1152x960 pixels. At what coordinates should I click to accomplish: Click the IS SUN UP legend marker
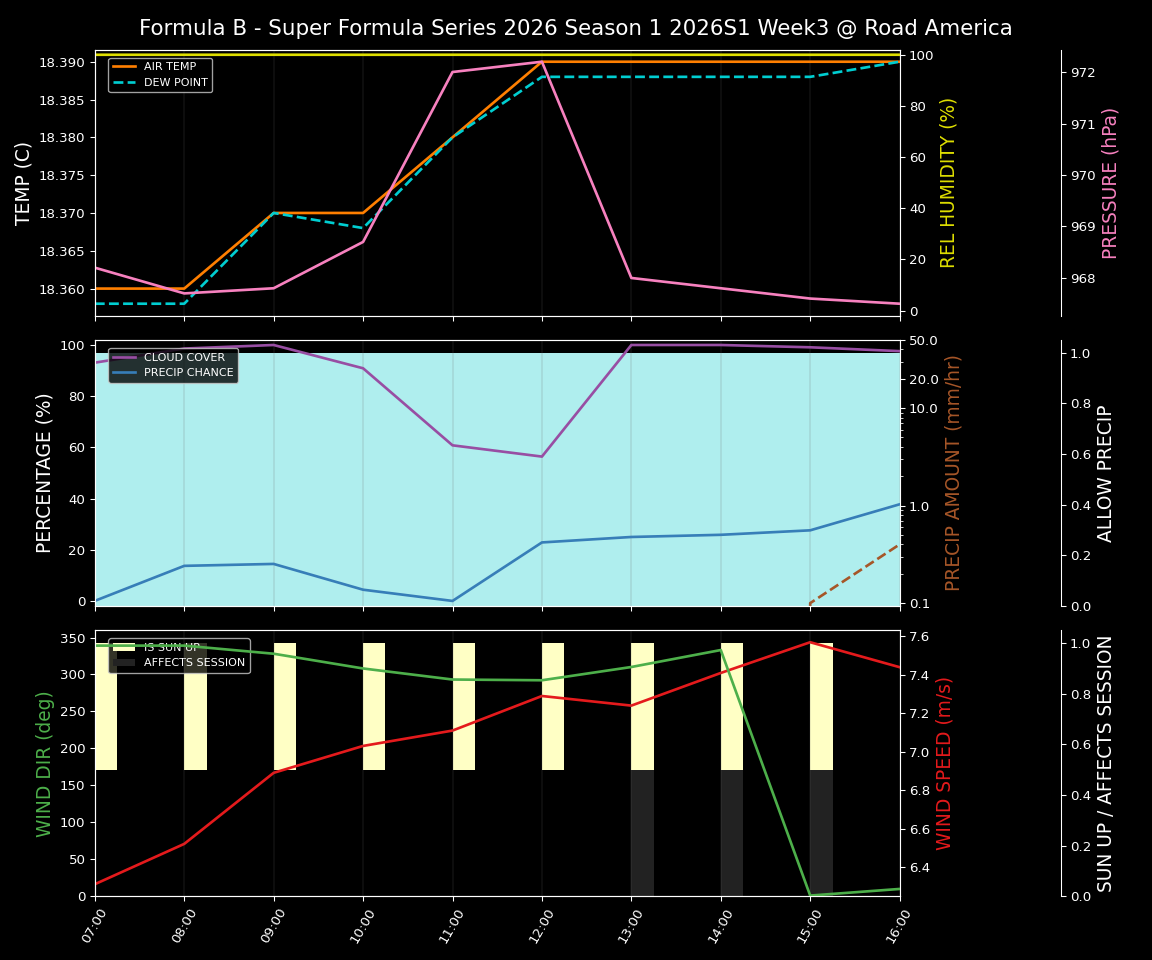(x=123, y=647)
